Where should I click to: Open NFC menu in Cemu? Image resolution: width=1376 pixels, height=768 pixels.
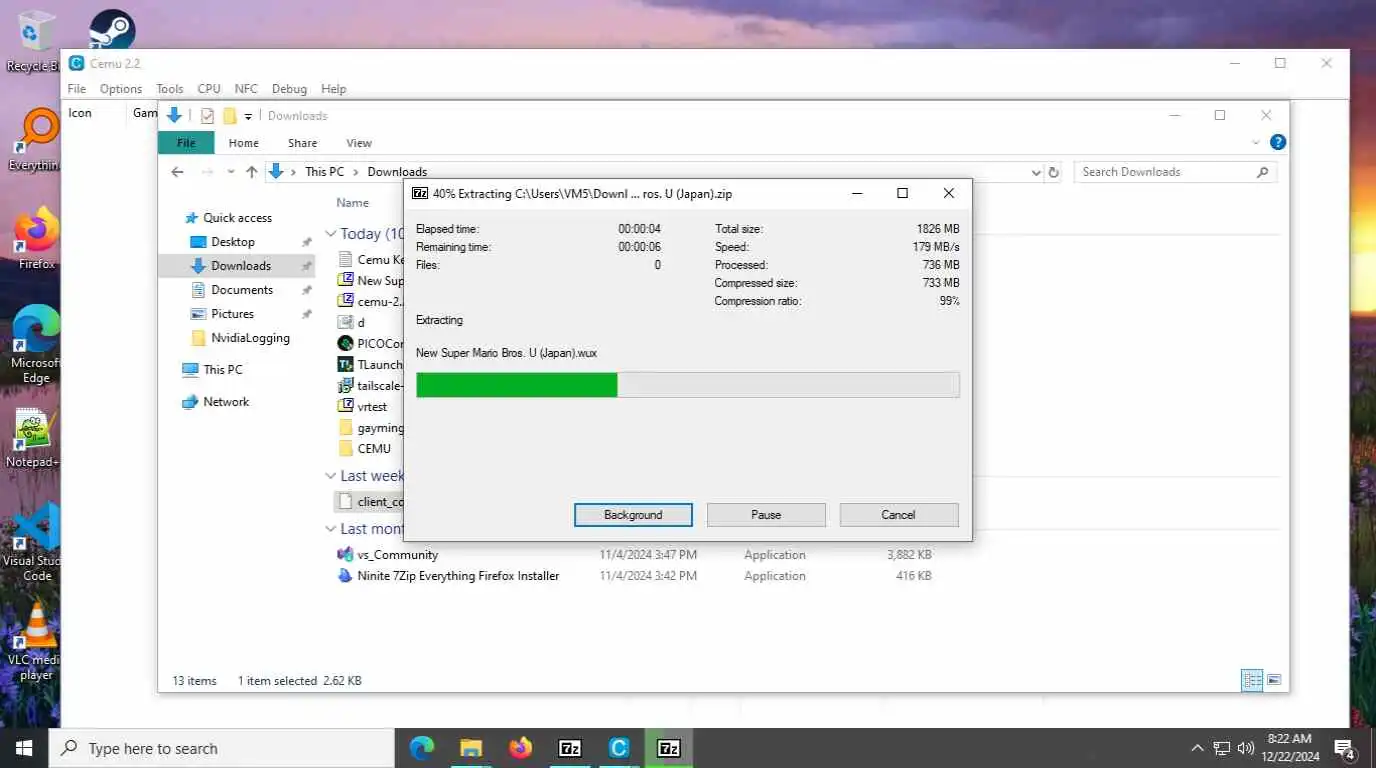(246, 89)
